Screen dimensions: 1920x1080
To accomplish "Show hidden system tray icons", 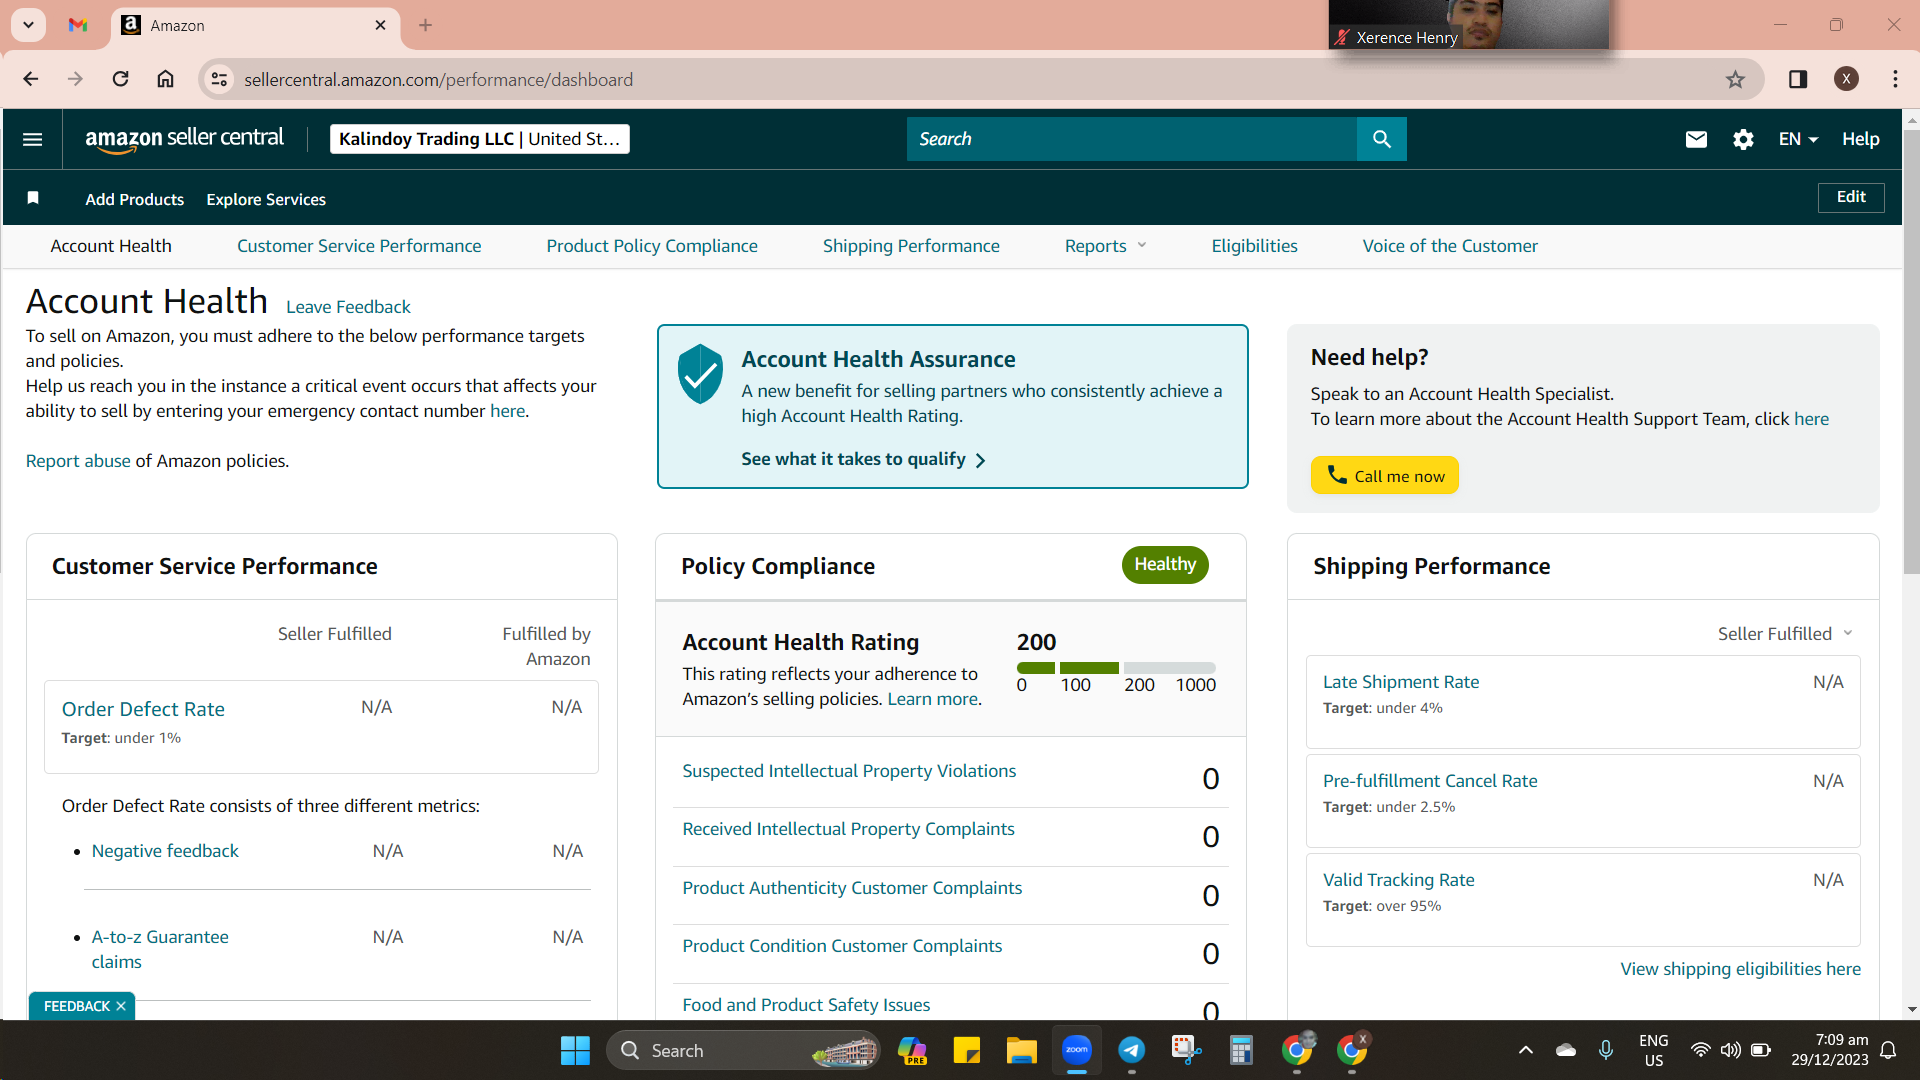I will [1525, 1050].
